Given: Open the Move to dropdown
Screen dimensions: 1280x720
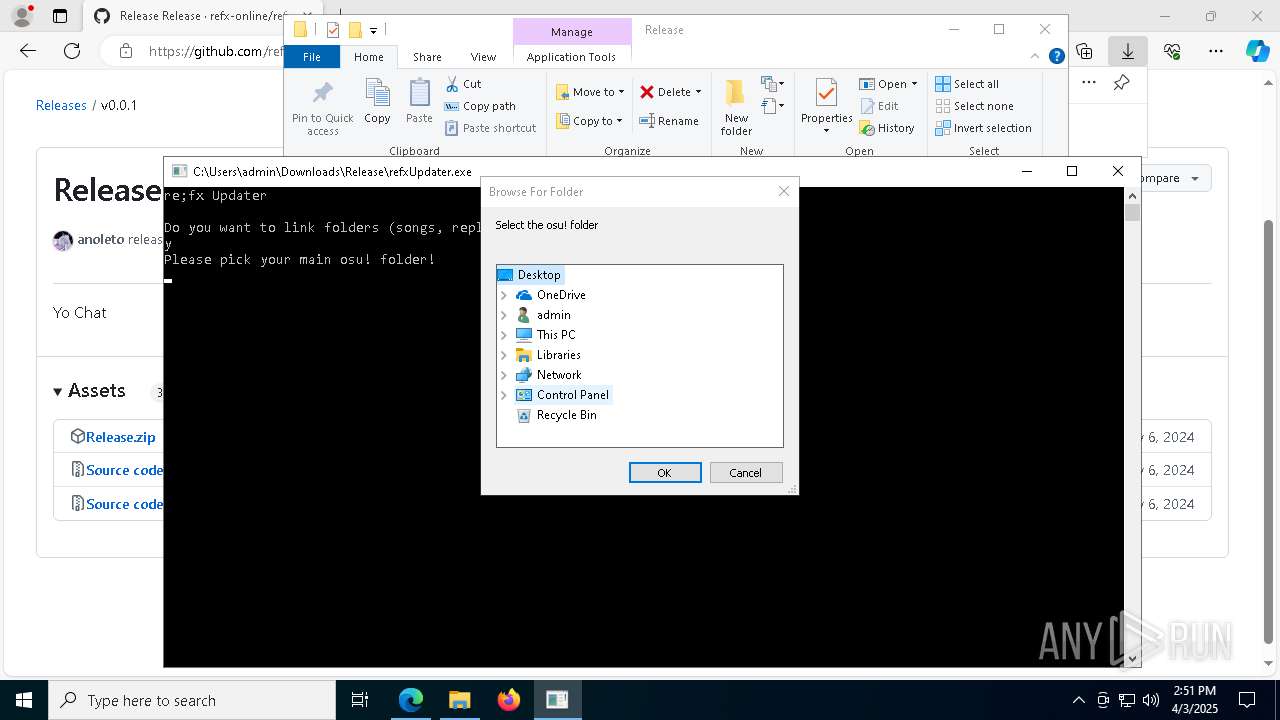Looking at the screenshot, I should (x=590, y=92).
